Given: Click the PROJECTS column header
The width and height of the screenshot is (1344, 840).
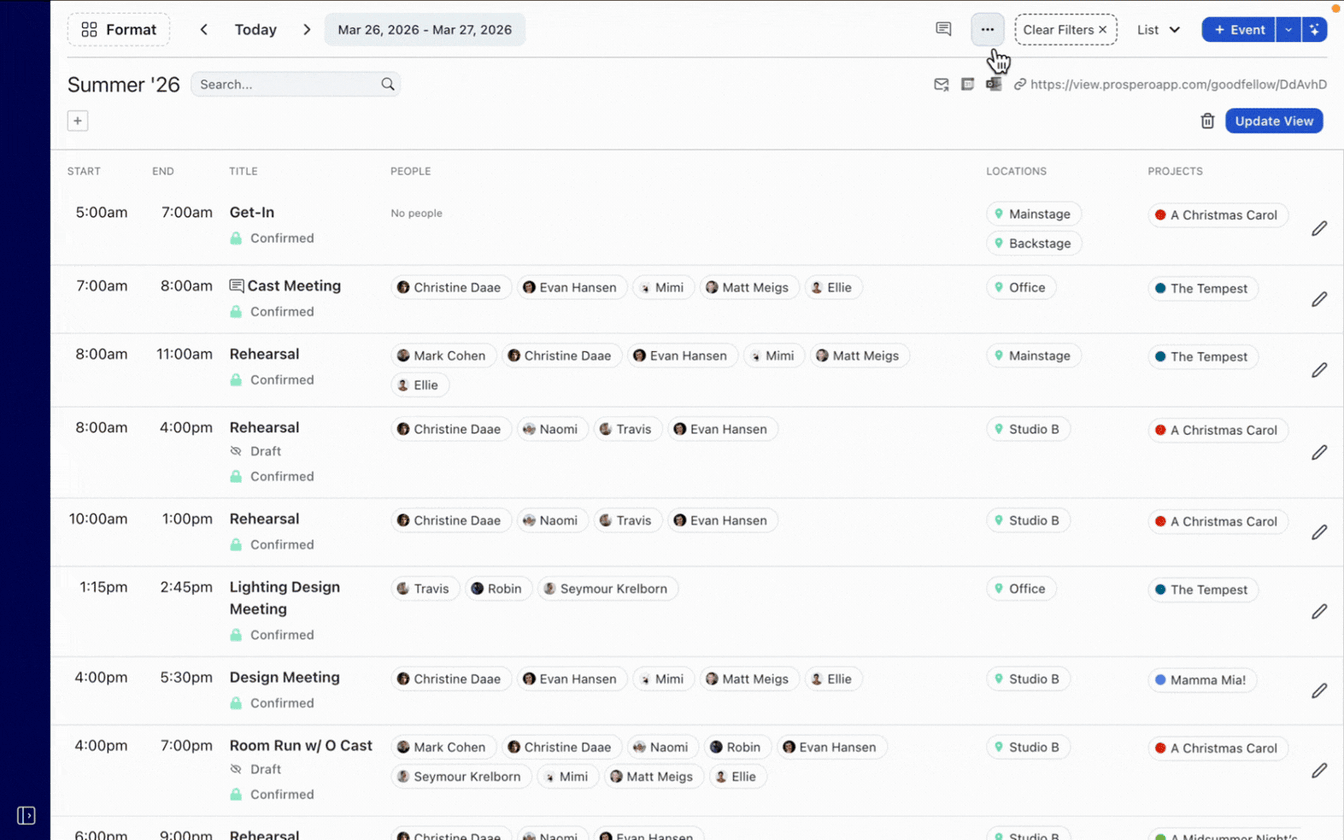Looking at the screenshot, I should tap(1175, 171).
